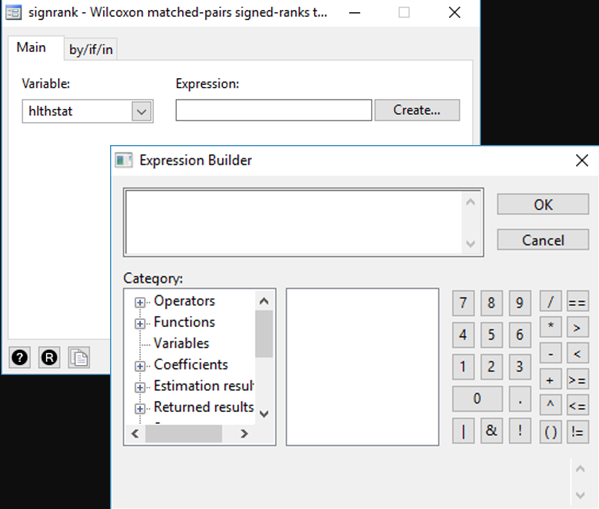
Task: Click keypad button 8
Action: 491,303
